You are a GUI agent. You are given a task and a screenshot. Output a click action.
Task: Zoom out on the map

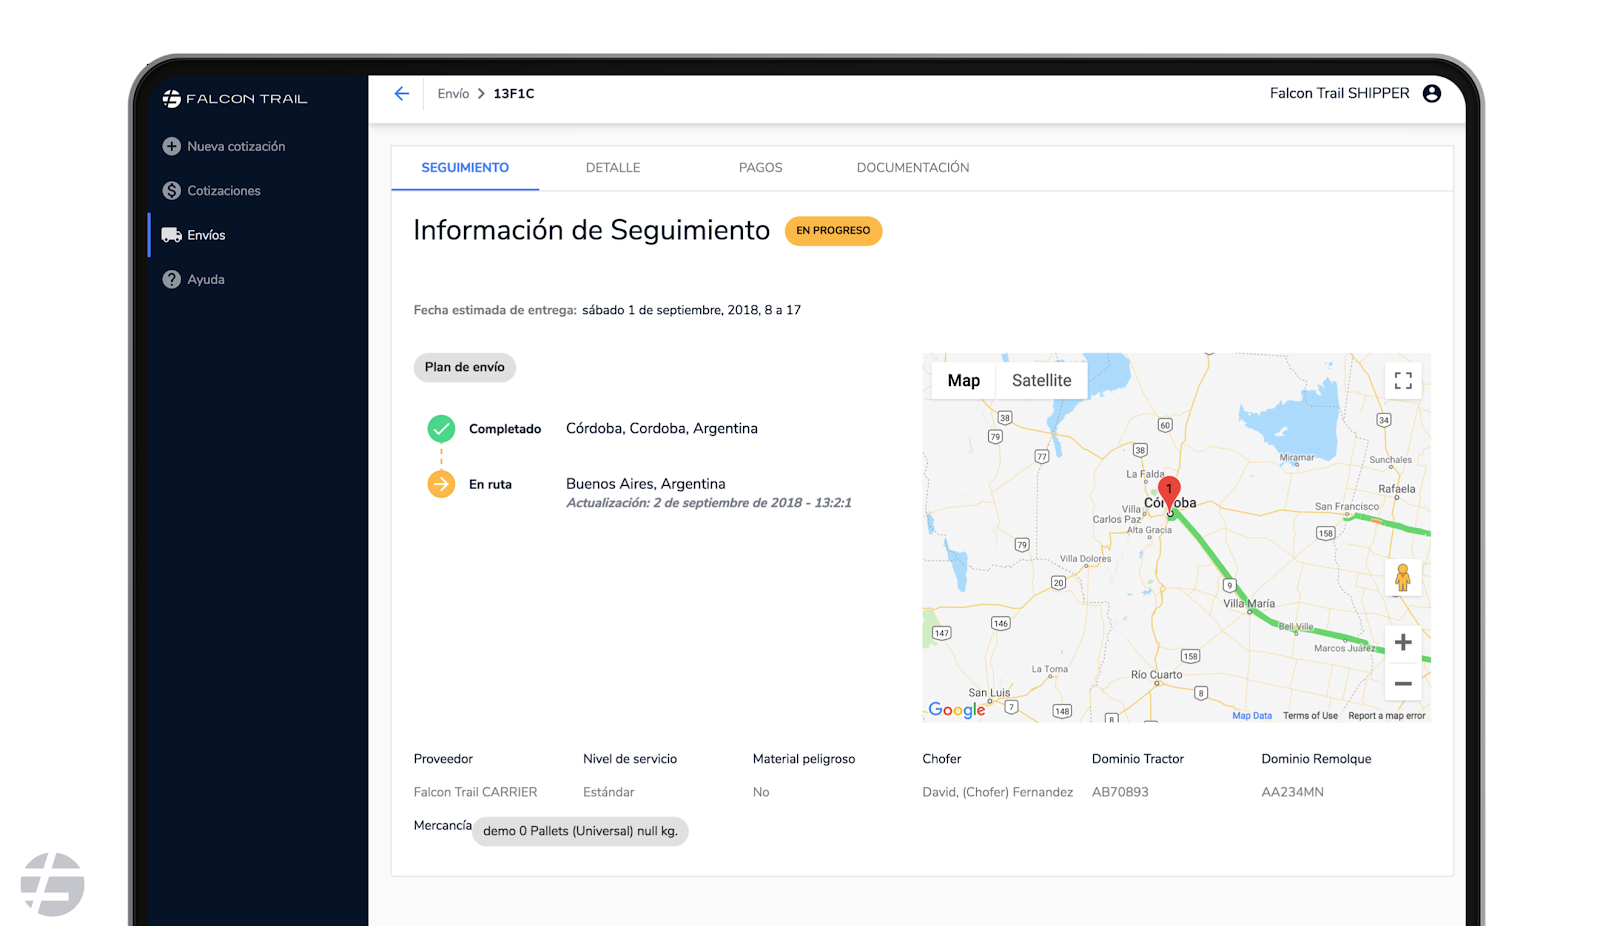point(1403,684)
